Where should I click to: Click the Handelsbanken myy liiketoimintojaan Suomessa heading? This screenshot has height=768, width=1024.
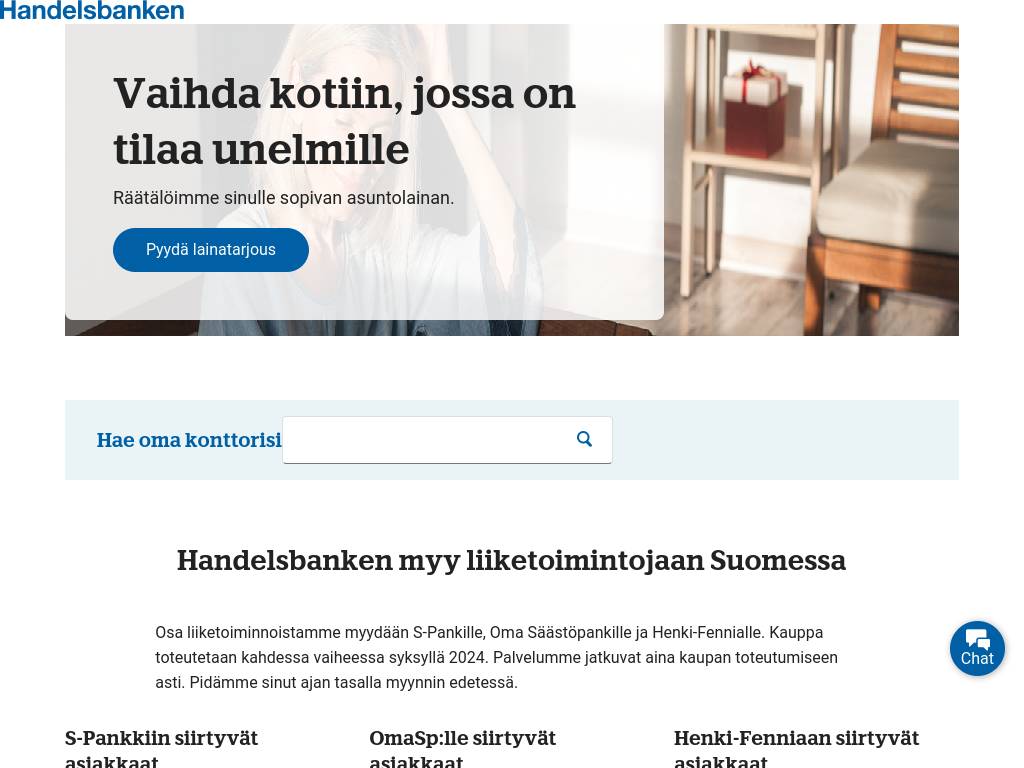(511, 560)
